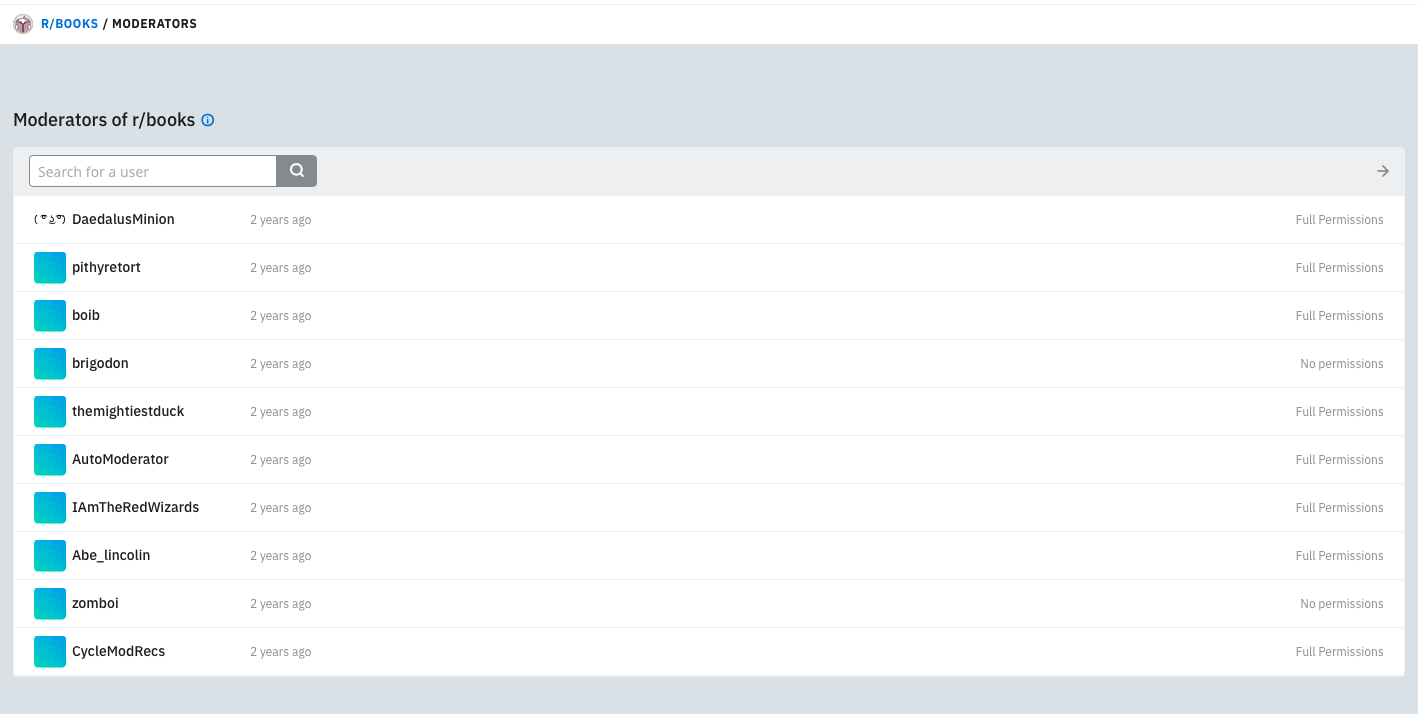The width and height of the screenshot is (1418, 714).
Task: Click brigodon's No permissions label
Action: point(1341,364)
